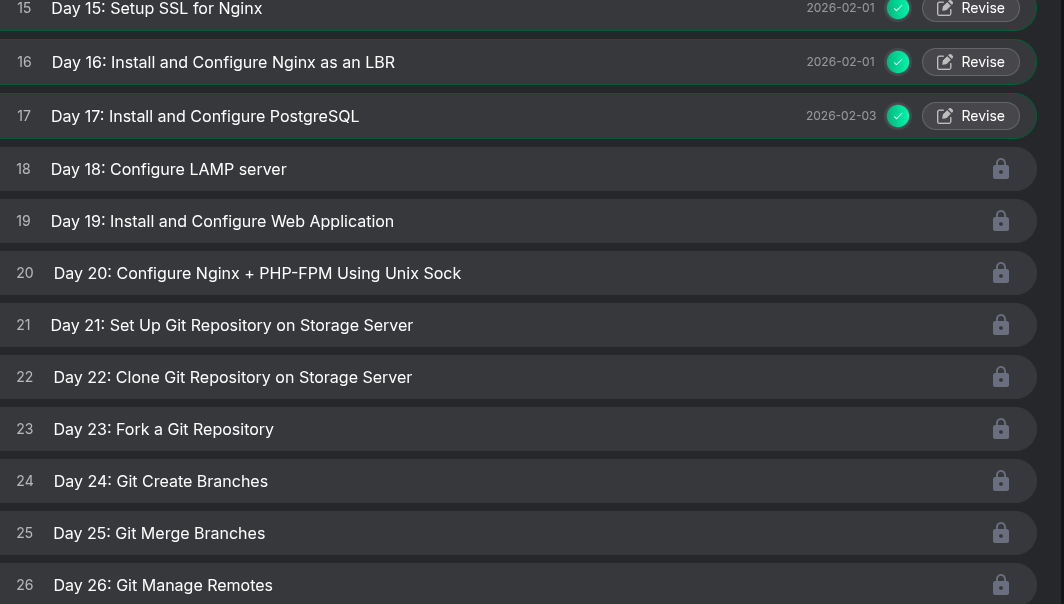Select Day 18: Configure LAMP server
Screen dimensions: 1064x604
[168, 169]
